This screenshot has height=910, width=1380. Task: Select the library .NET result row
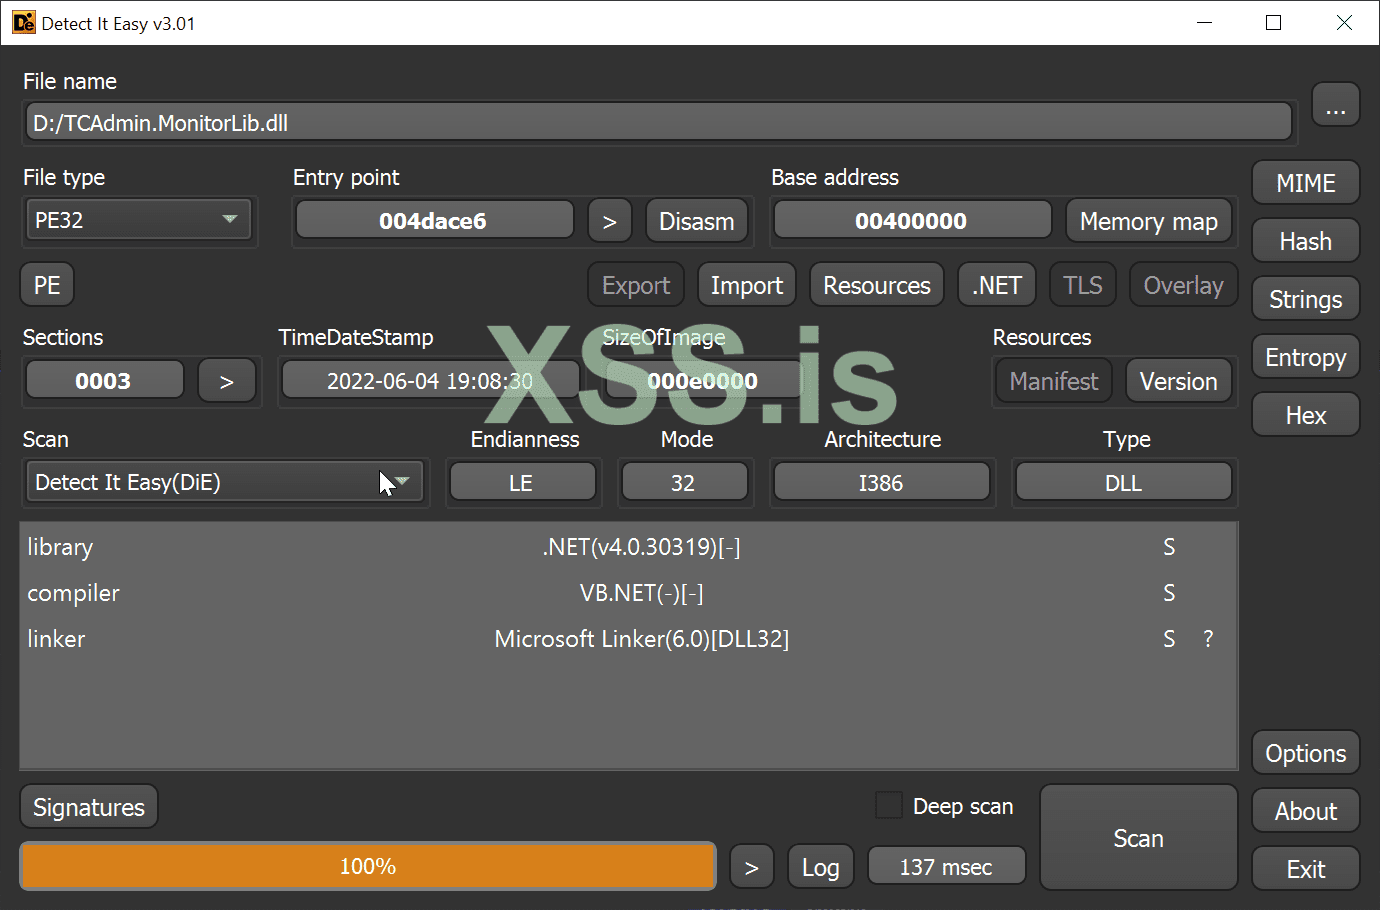pyautogui.click(x=628, y=547)
